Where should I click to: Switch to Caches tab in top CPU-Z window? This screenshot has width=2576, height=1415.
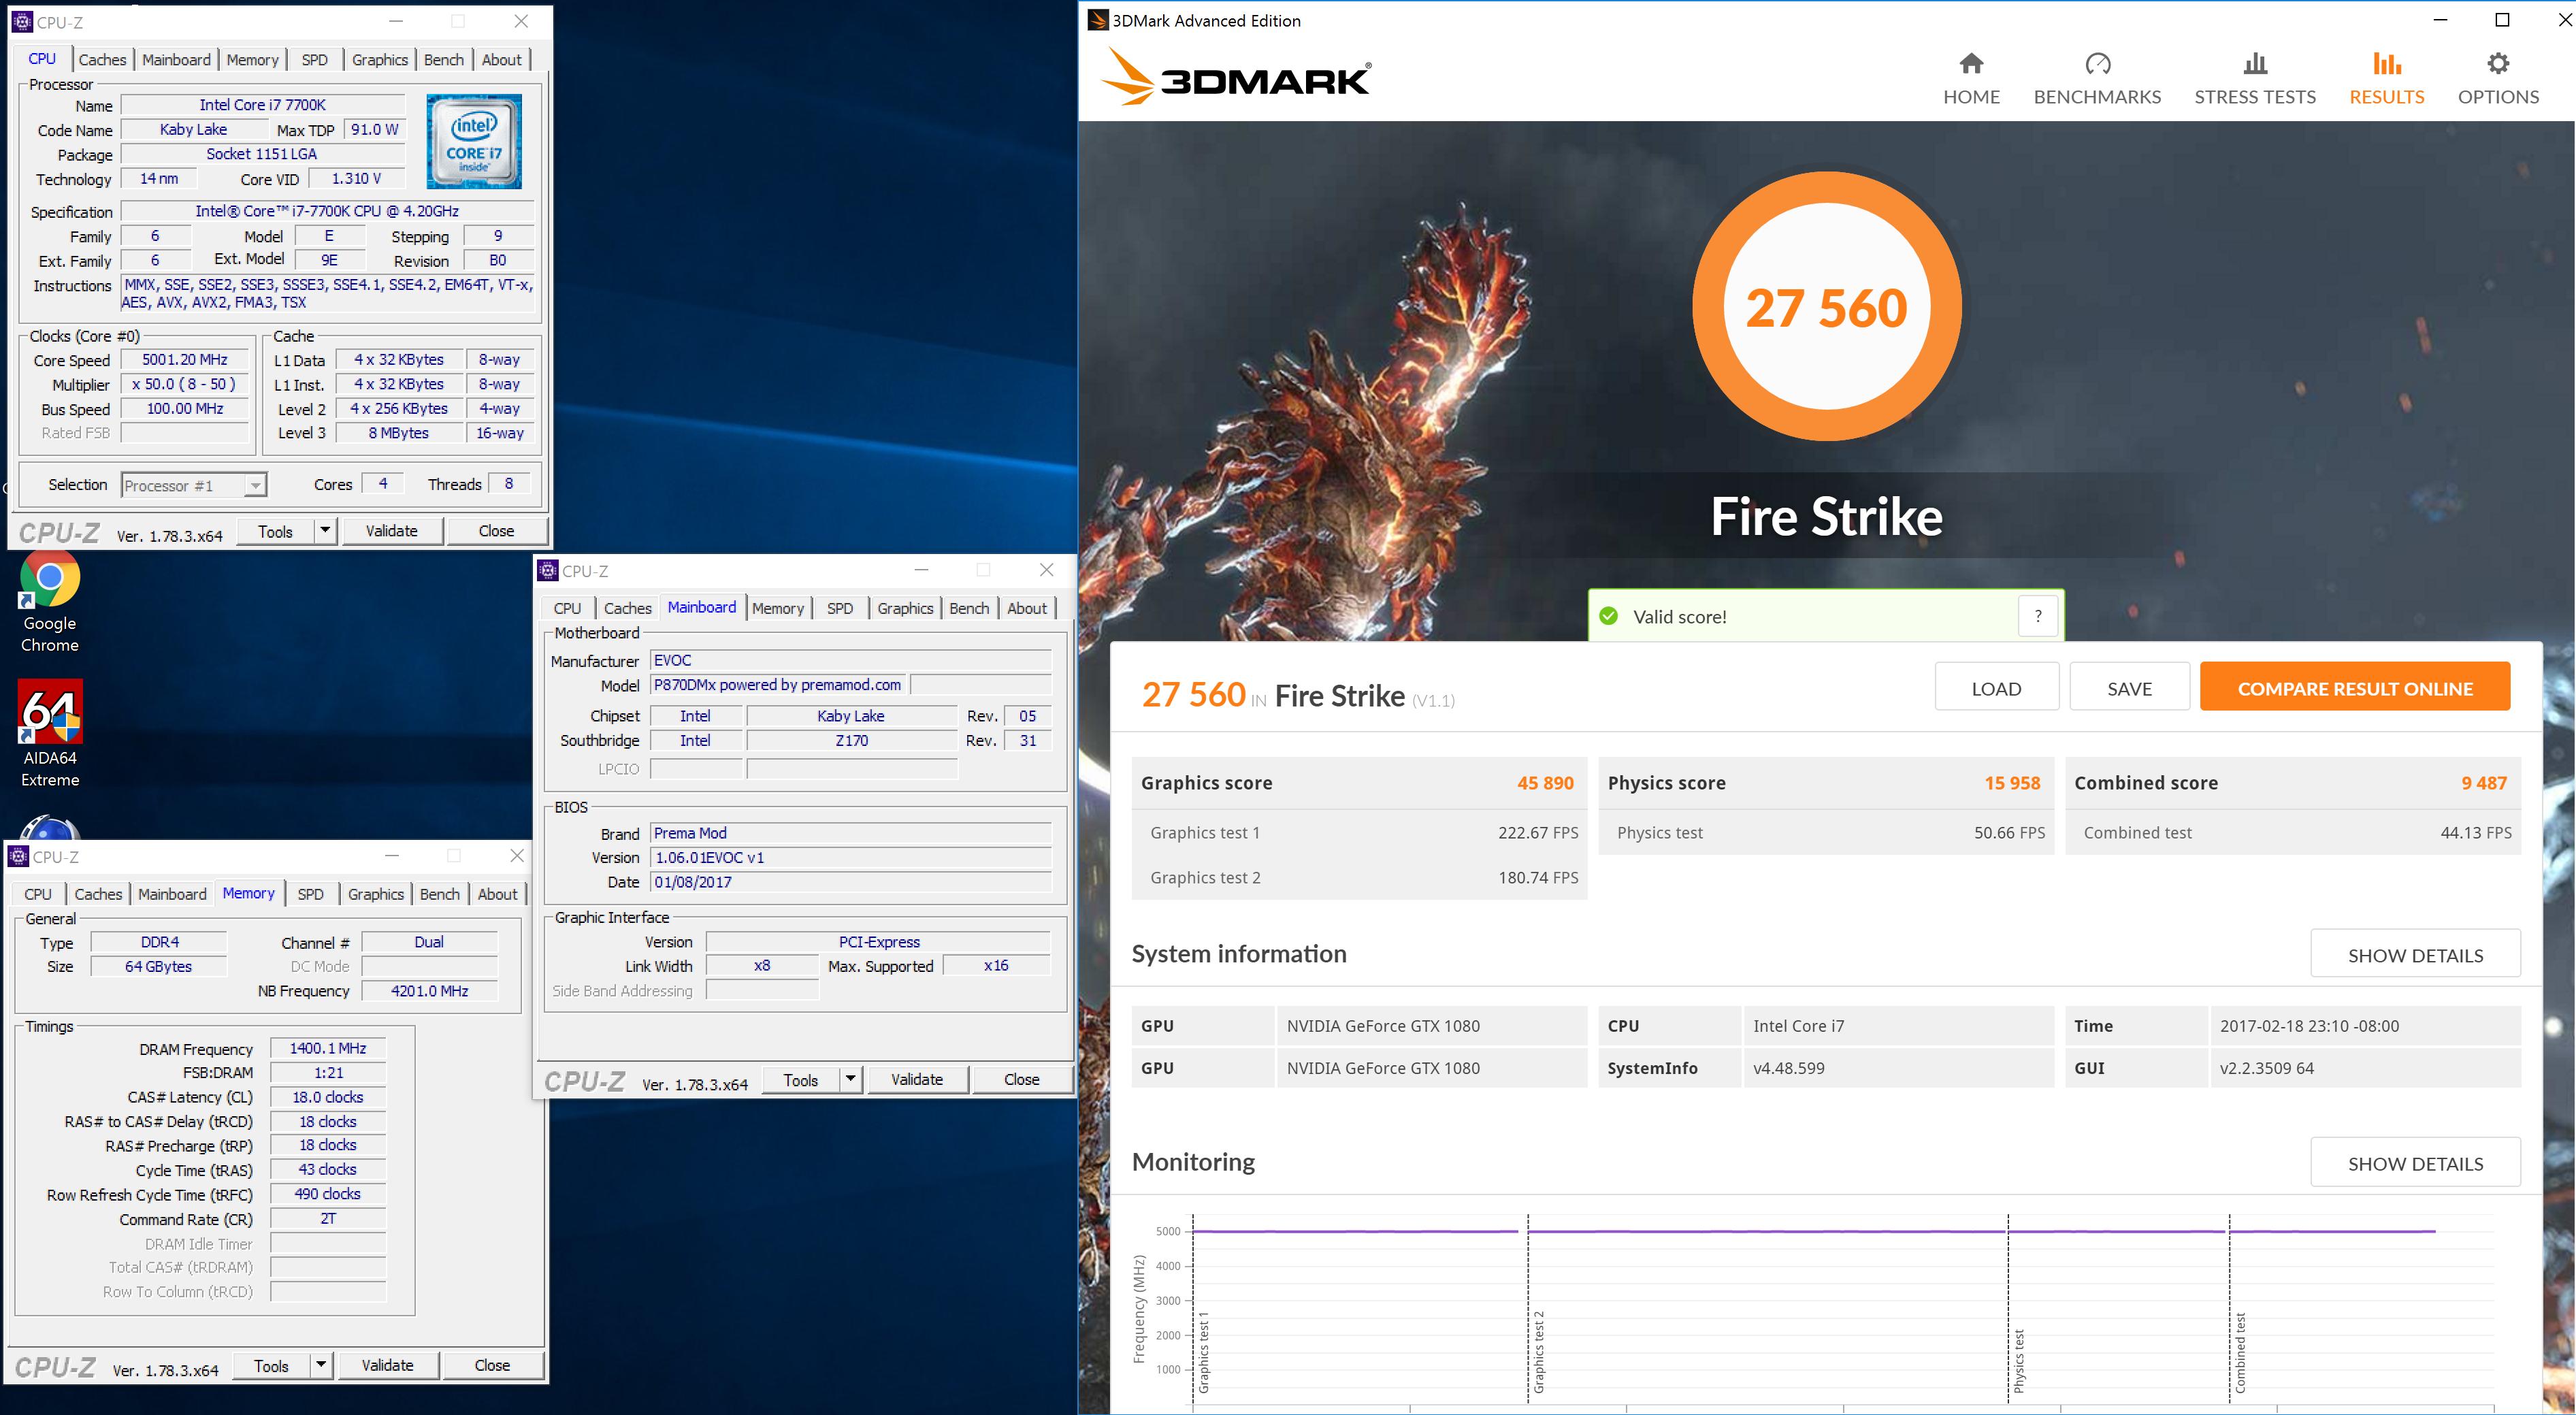point(102,60)
